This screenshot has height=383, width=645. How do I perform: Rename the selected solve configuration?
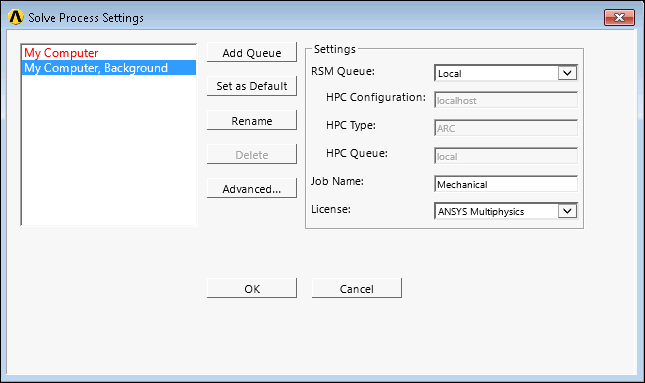pyautogui.click(x=252, y=121)
